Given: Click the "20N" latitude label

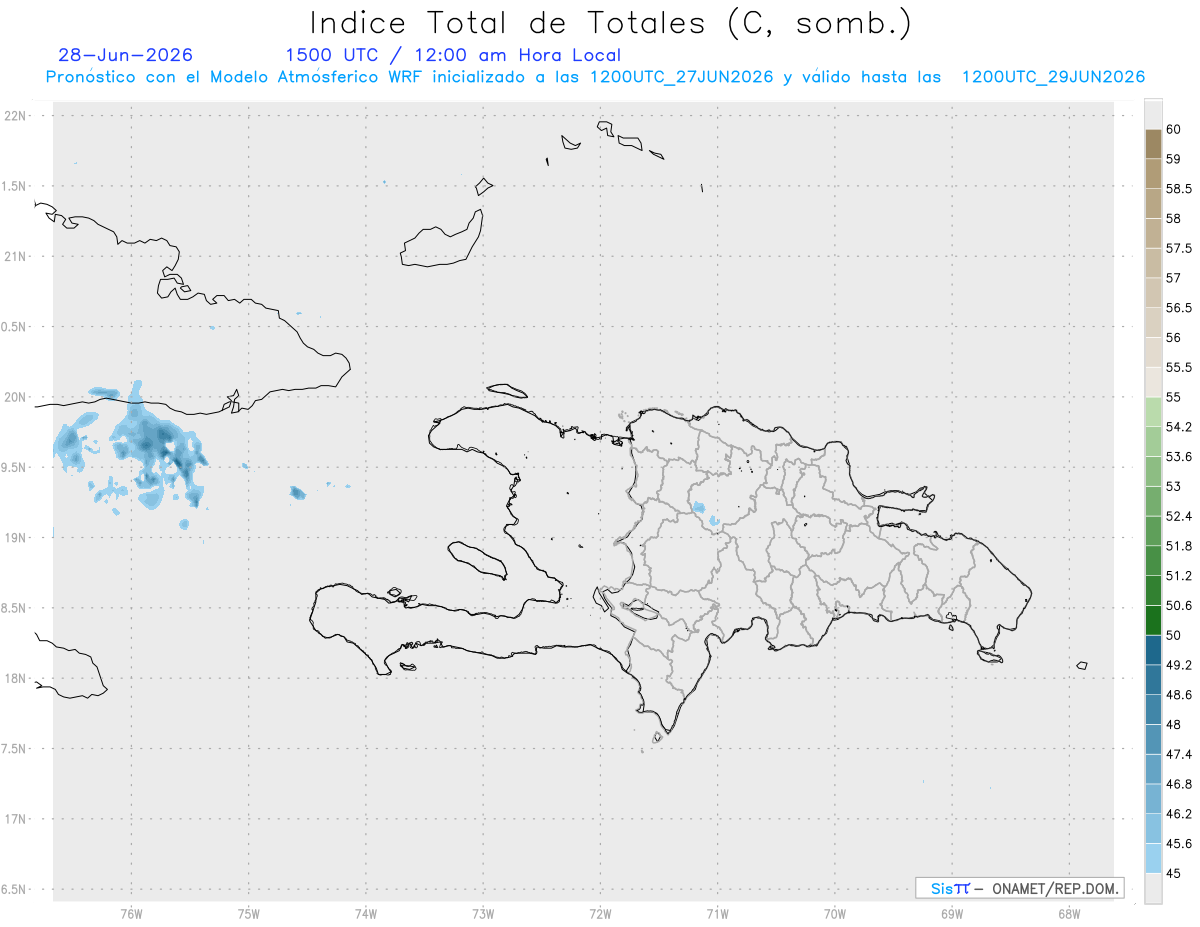Looking at the screenshot, I should point(17,397).
